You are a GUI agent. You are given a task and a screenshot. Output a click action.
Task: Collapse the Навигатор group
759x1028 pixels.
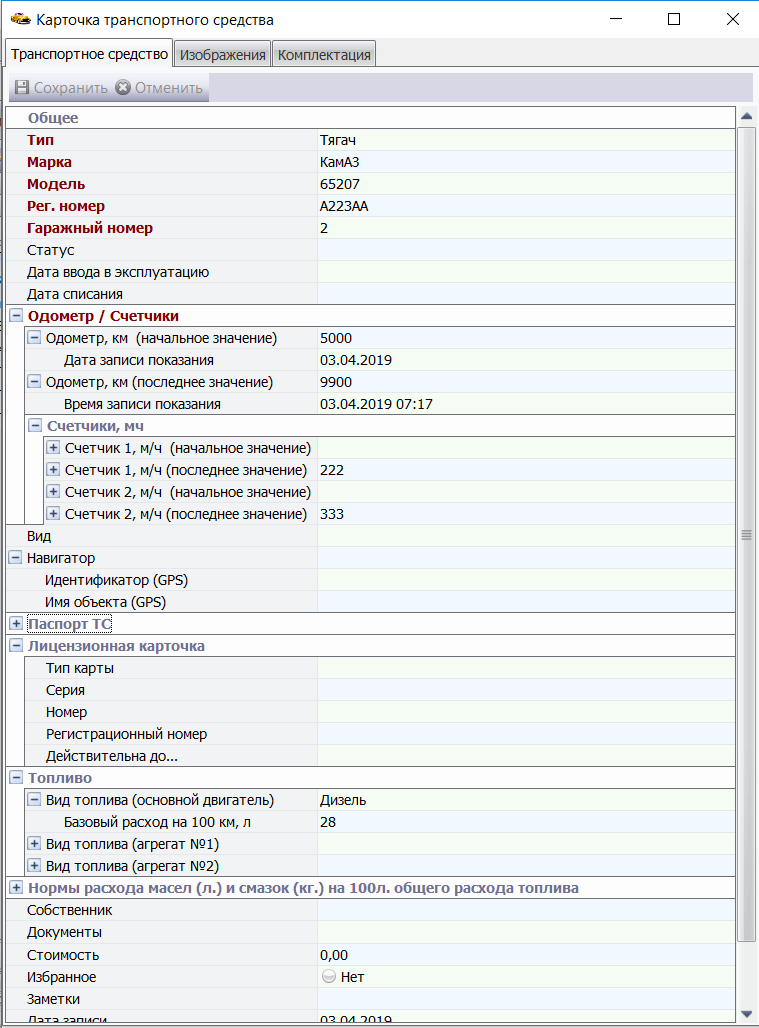16,558
